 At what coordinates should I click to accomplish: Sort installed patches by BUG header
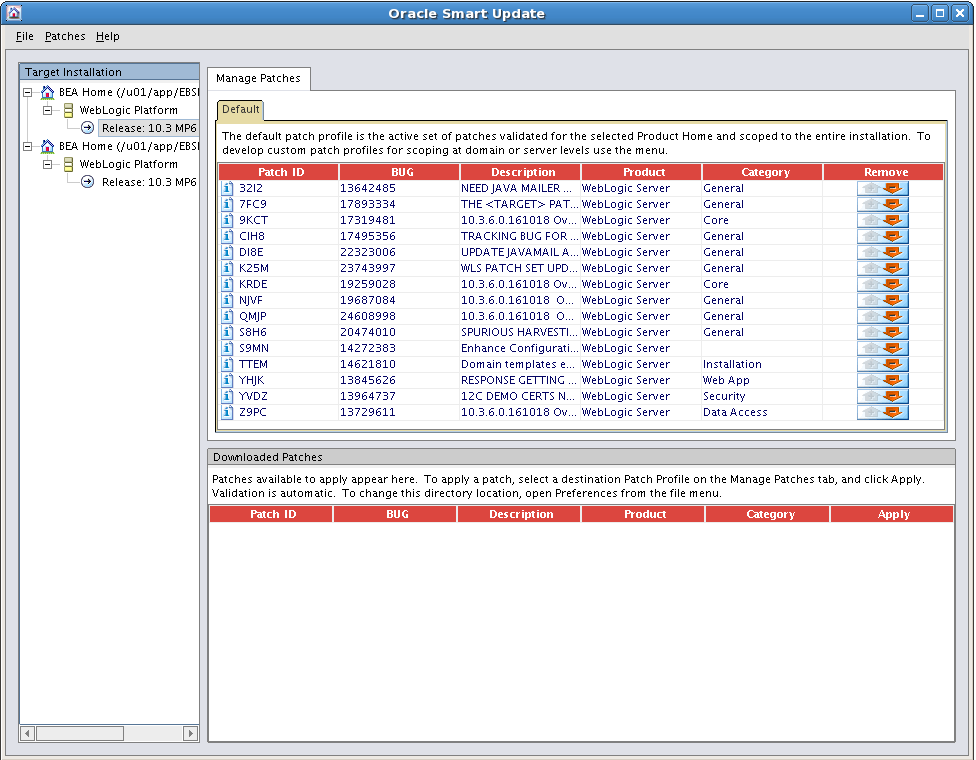[x=402, y=172]
